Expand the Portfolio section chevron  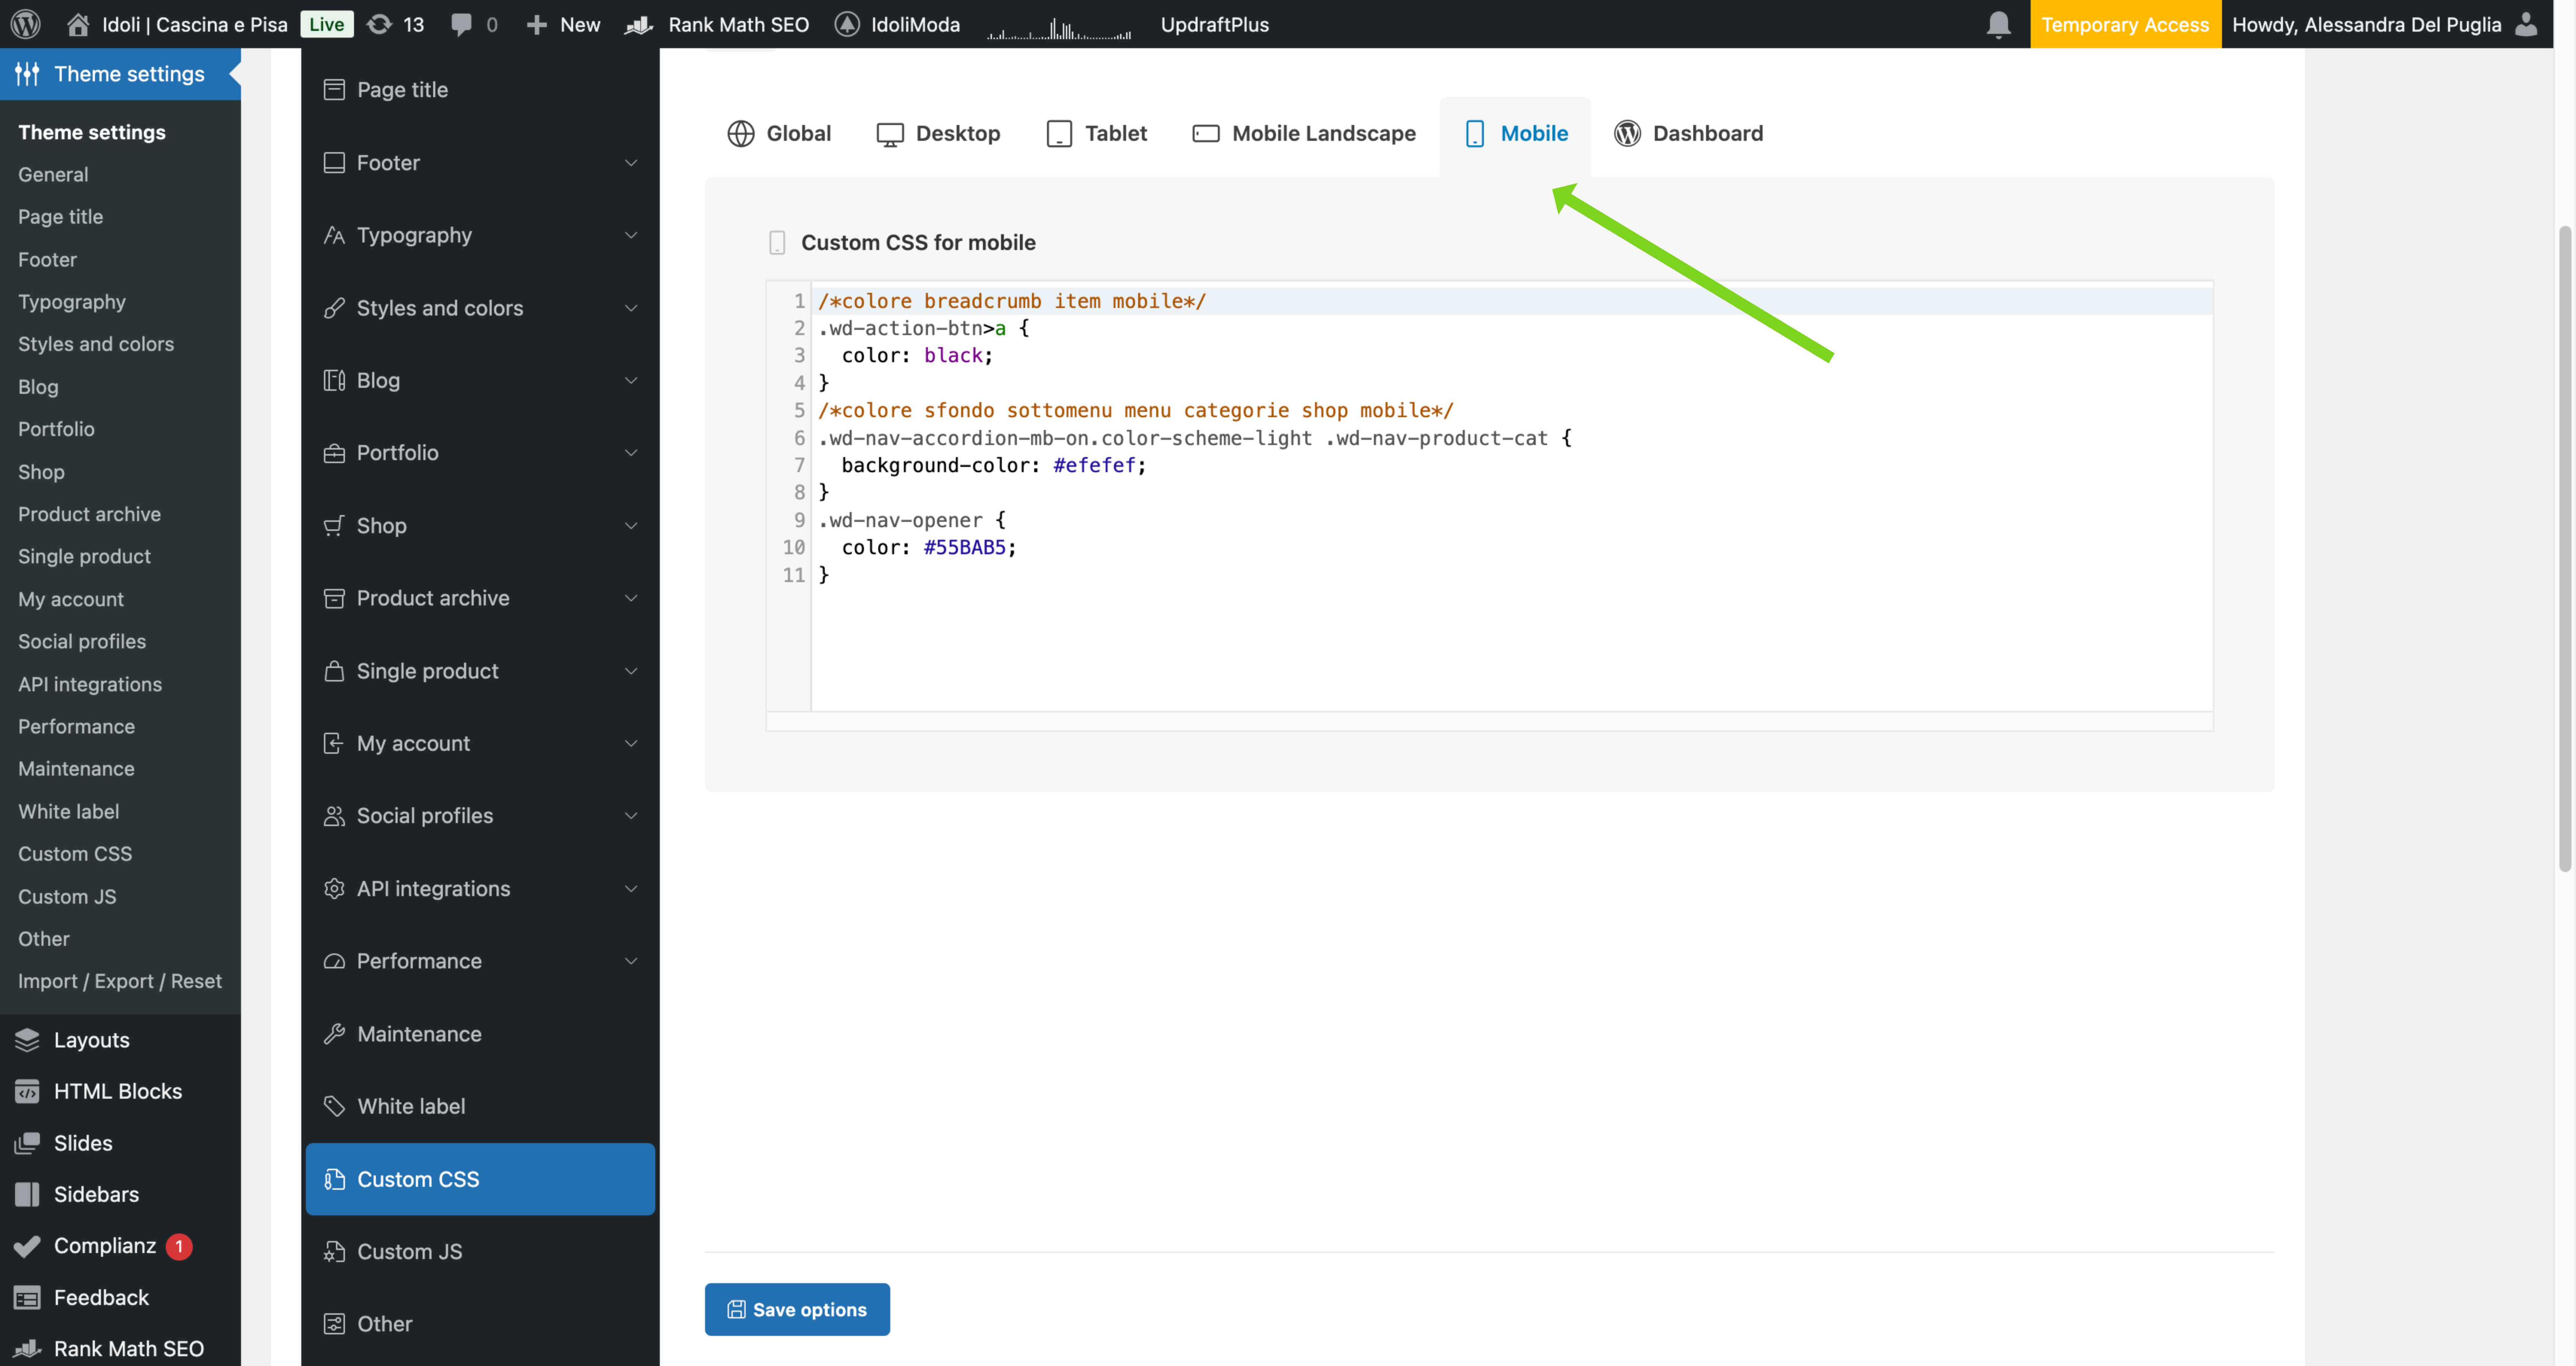pos(631,453)
